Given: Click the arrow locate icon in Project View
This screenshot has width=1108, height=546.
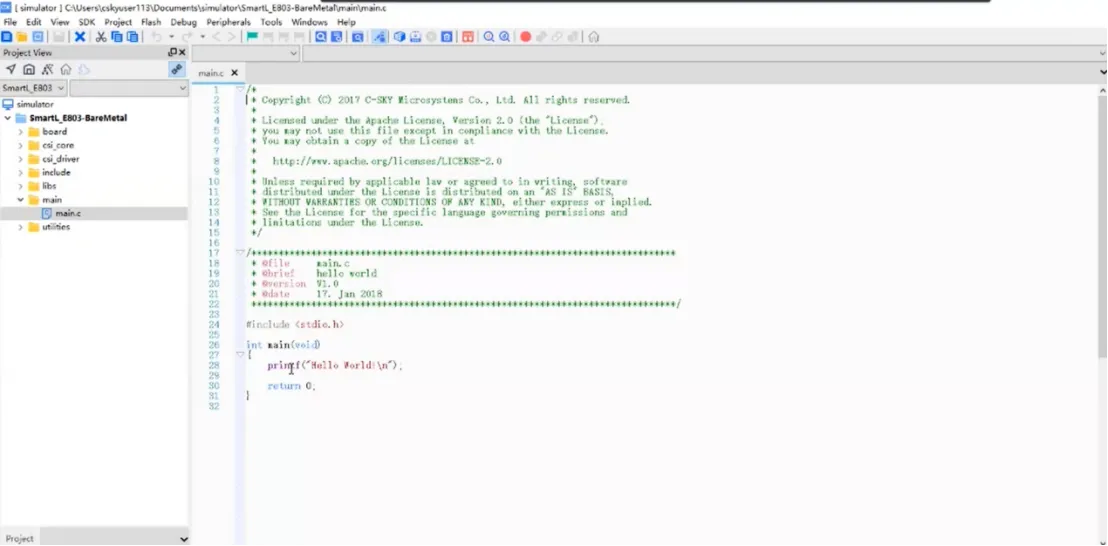Looking at the screenshot, I should [x=11, y=69].
